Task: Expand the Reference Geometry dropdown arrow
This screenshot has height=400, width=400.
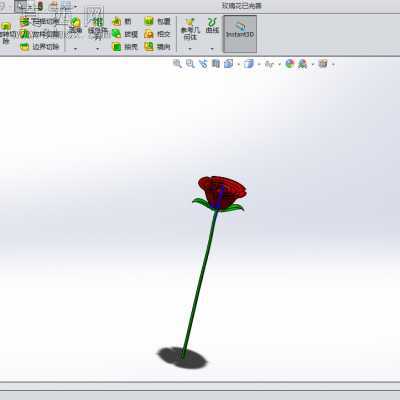Action: (190, 49)
